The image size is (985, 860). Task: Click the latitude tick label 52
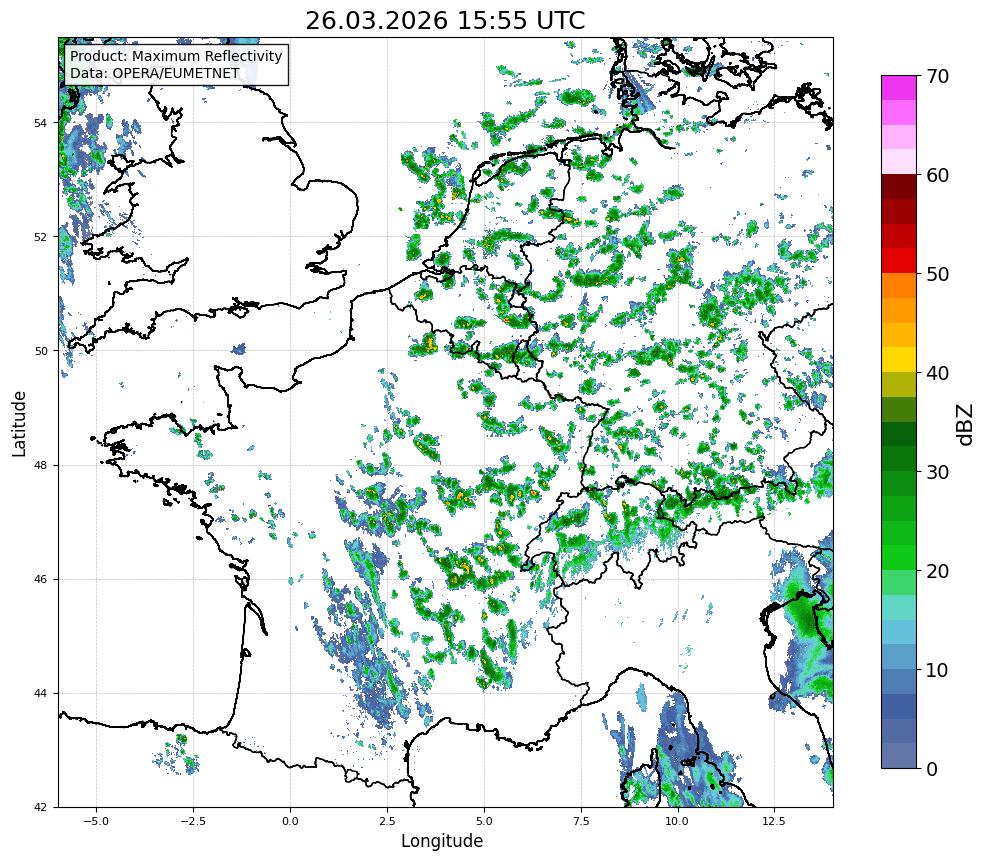40,237
